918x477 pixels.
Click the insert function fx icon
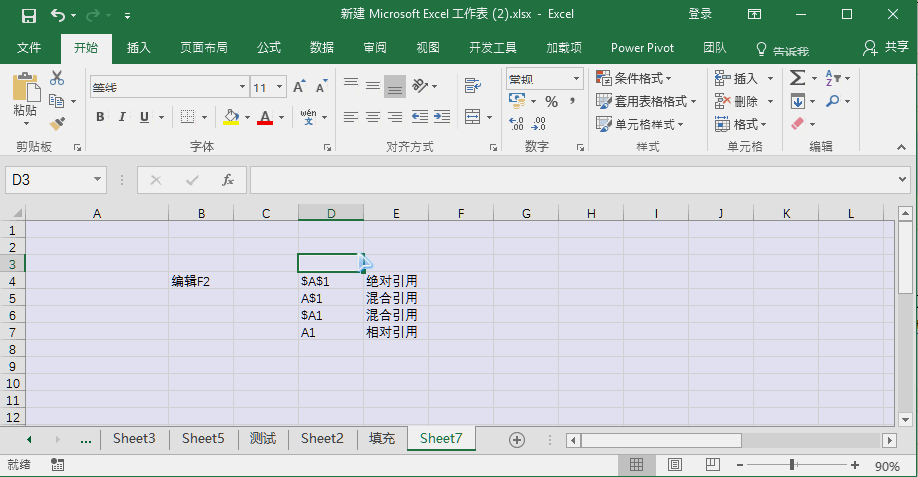[228, 180]
